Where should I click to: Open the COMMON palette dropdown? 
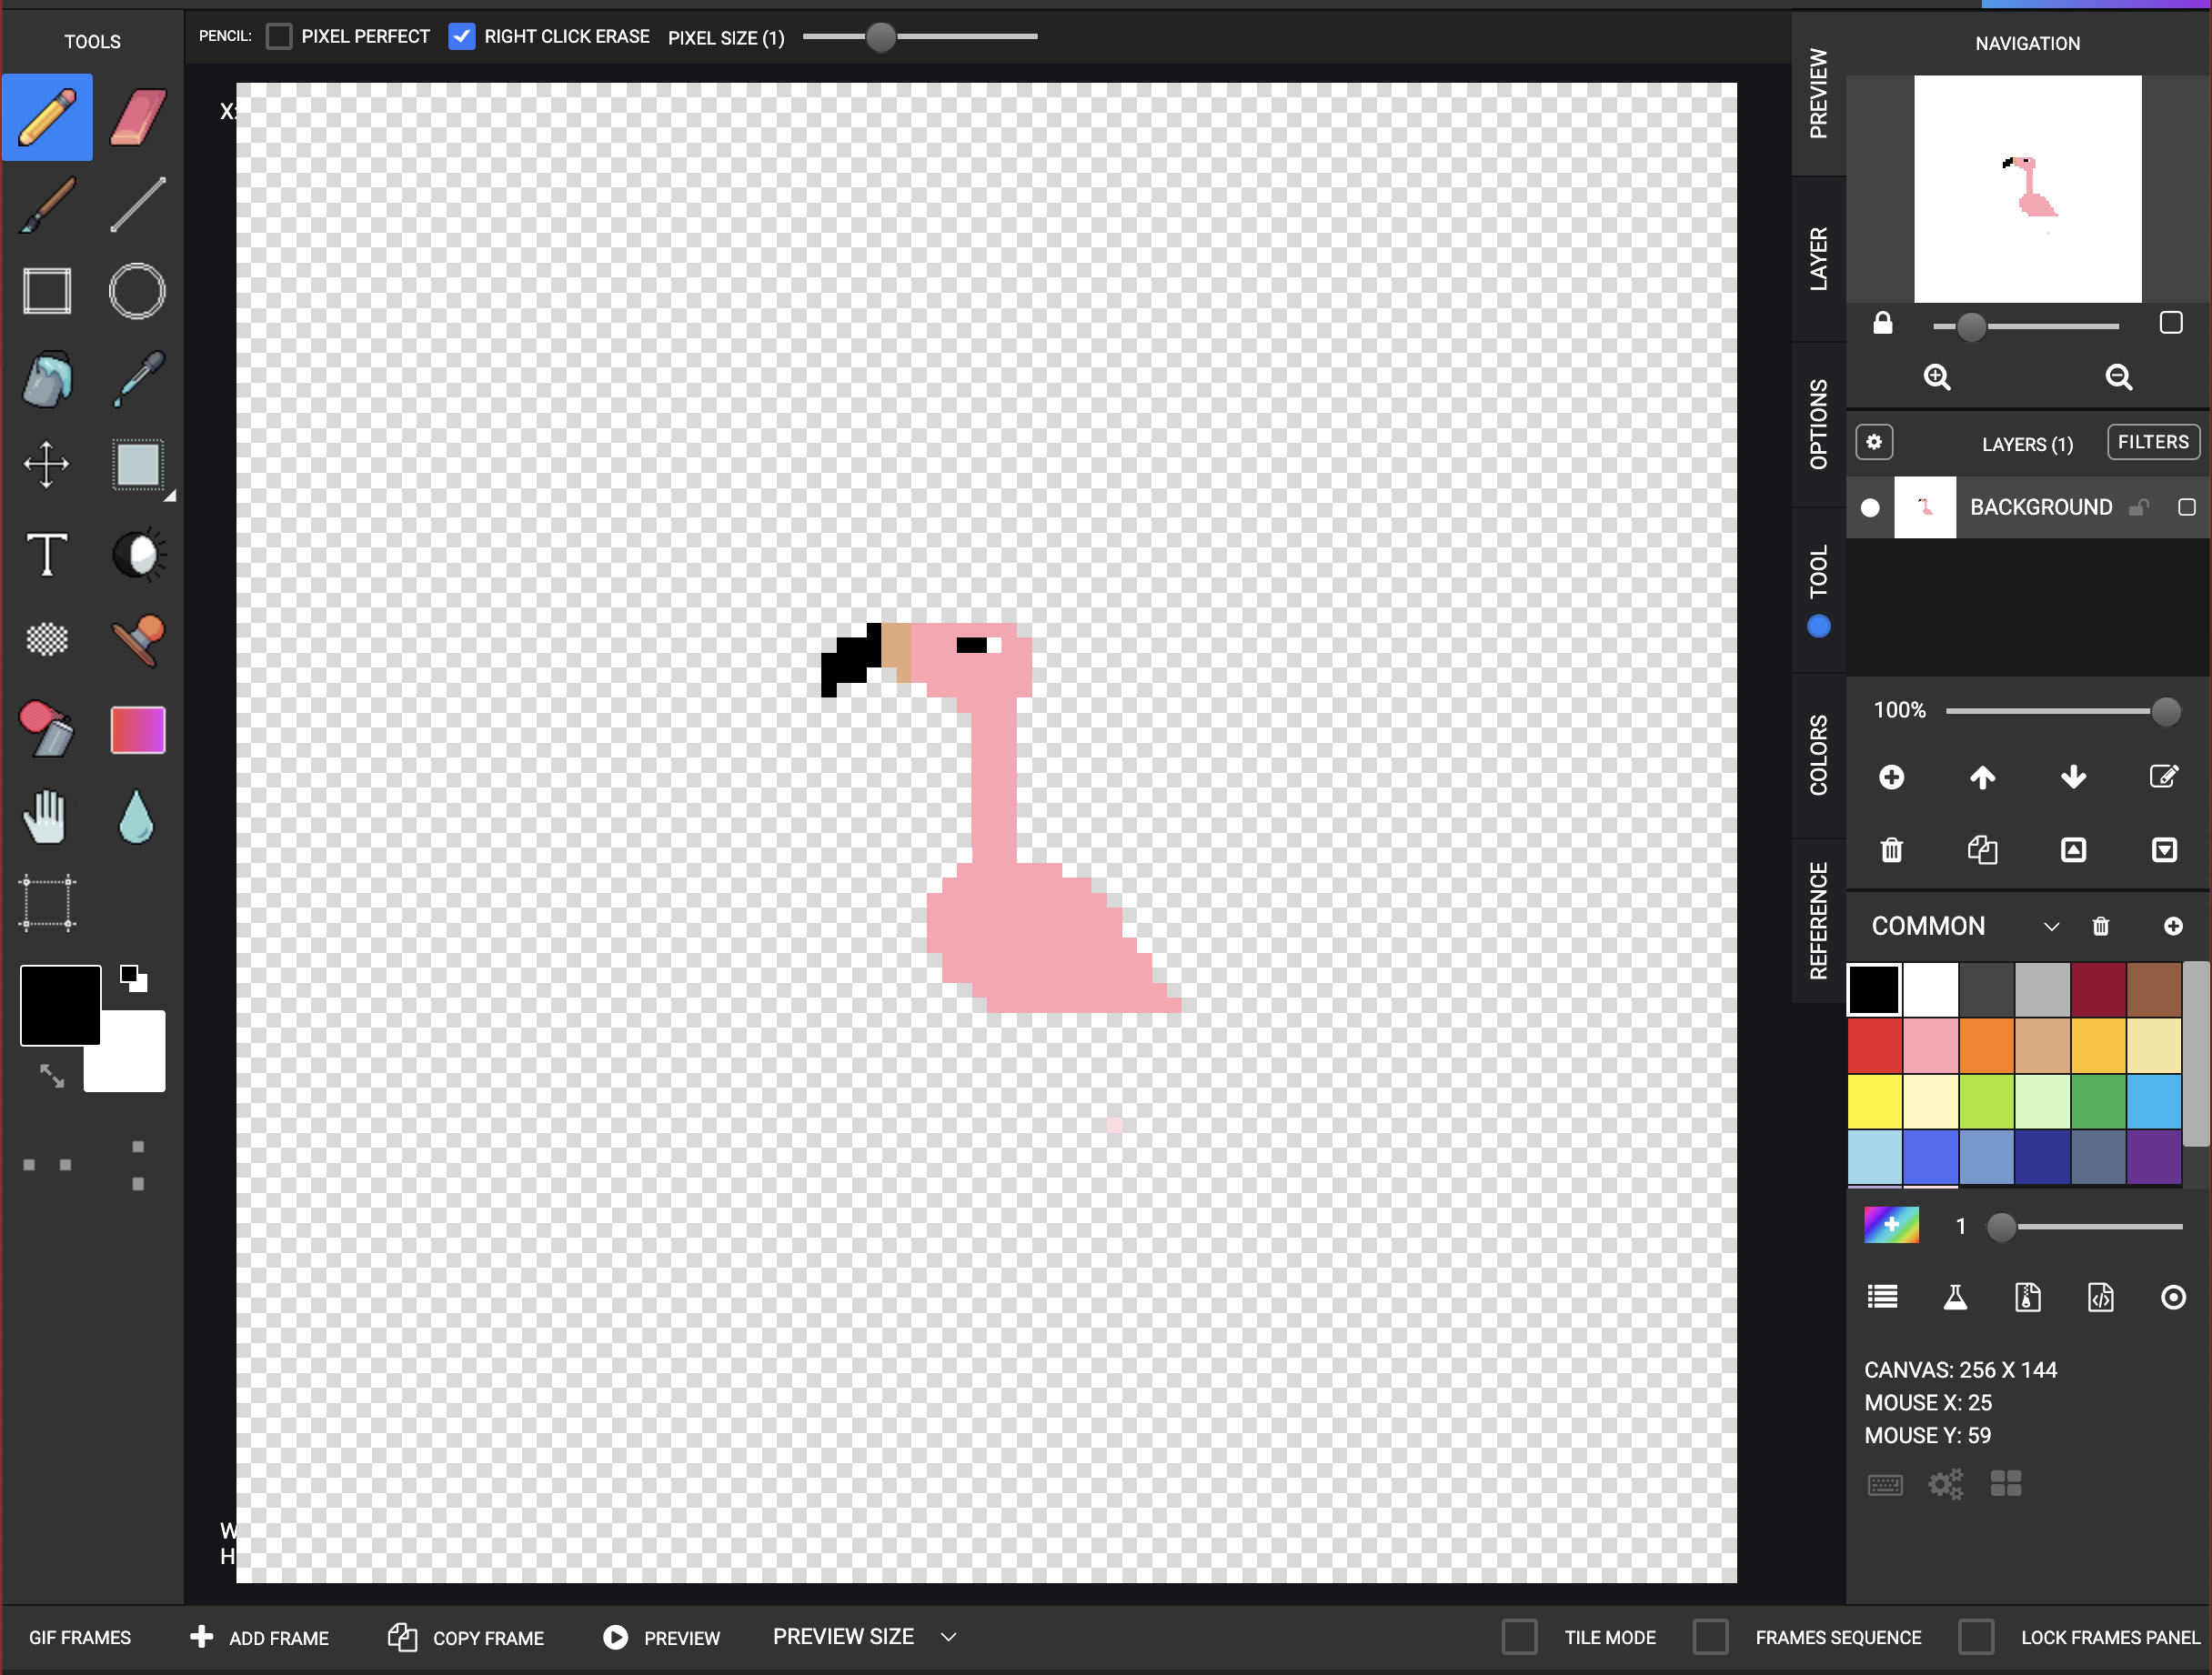pyautogui.click(x=2051, y=925)
